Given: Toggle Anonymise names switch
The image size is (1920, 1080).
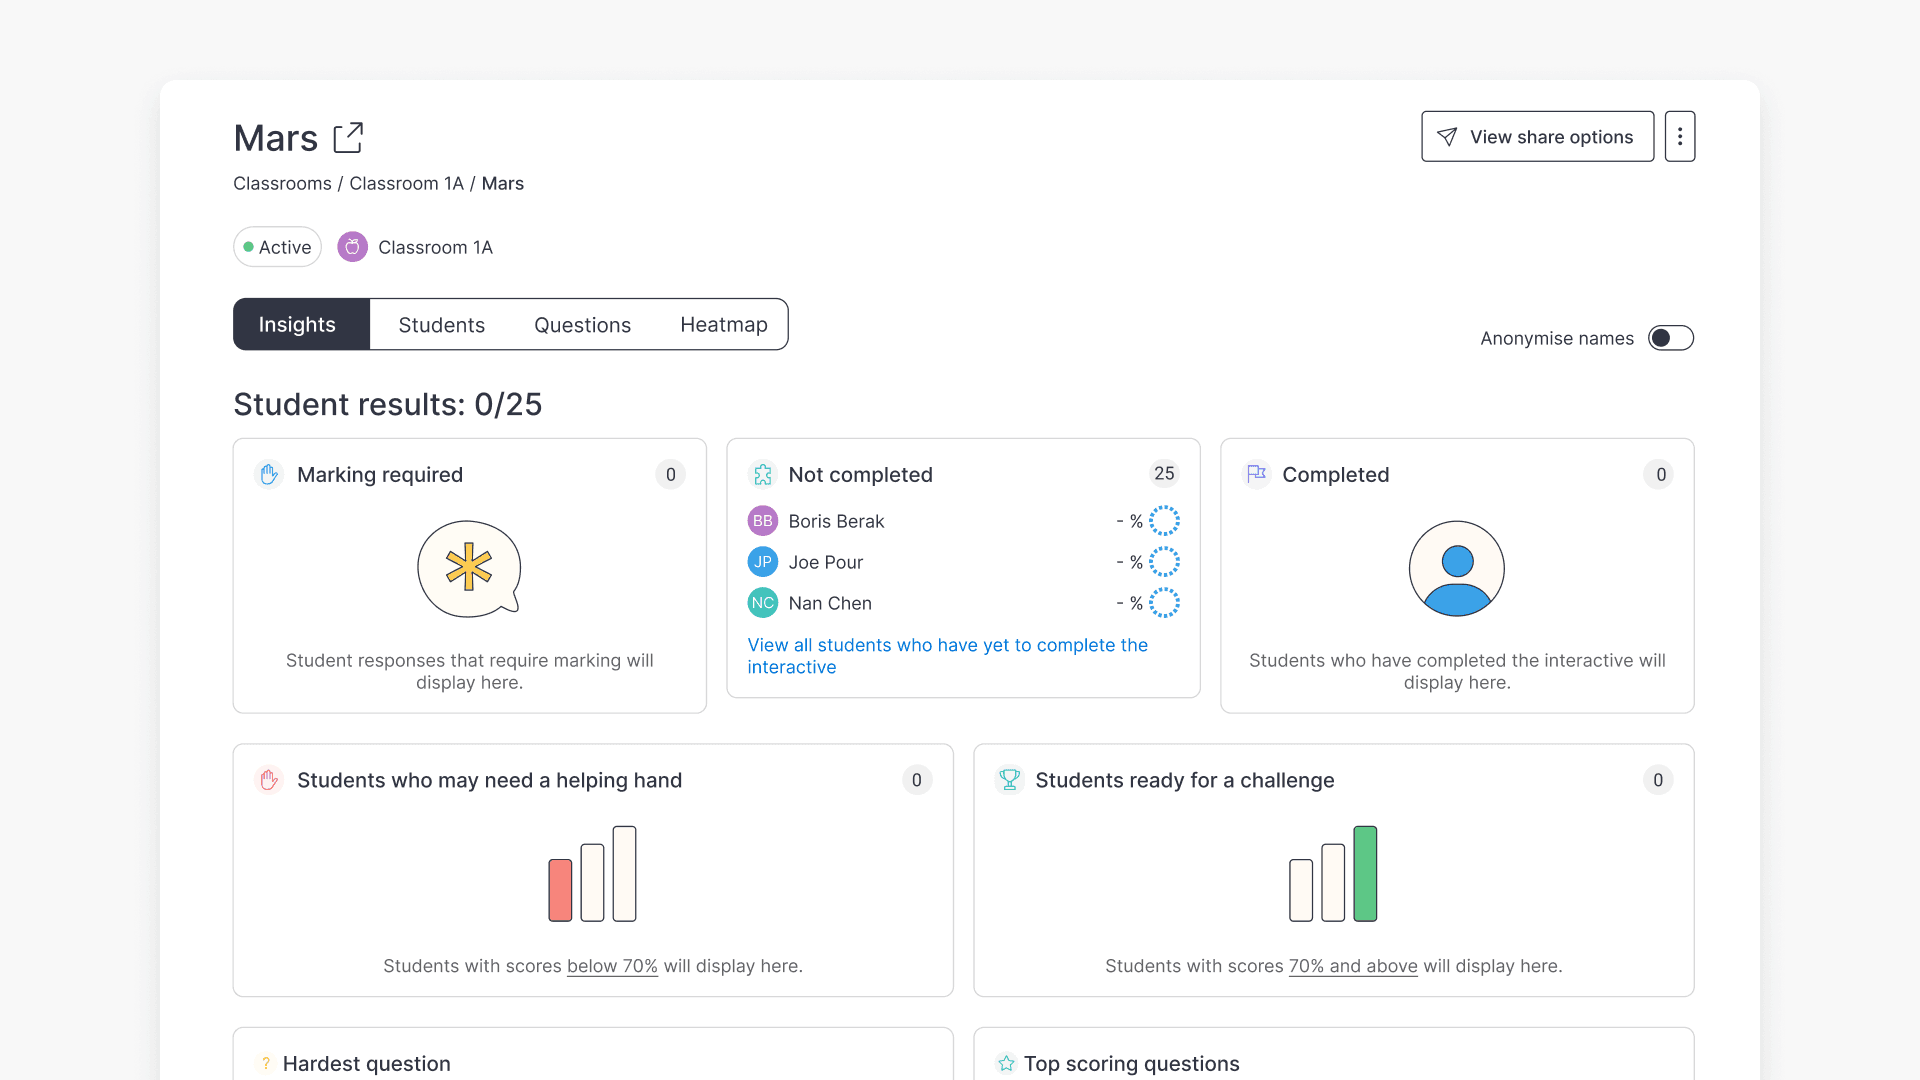Looking at the screenshot, I should click(x=1671, y=338).
